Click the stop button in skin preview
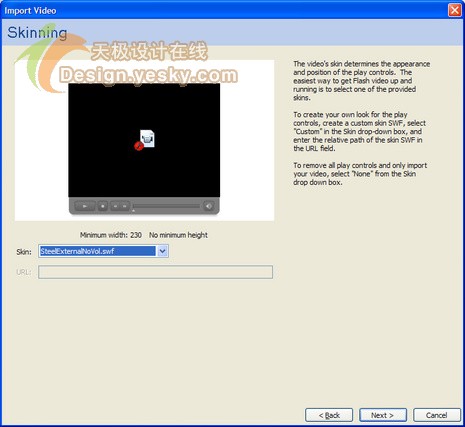465x427 pixels. click(x=103, y=206)
